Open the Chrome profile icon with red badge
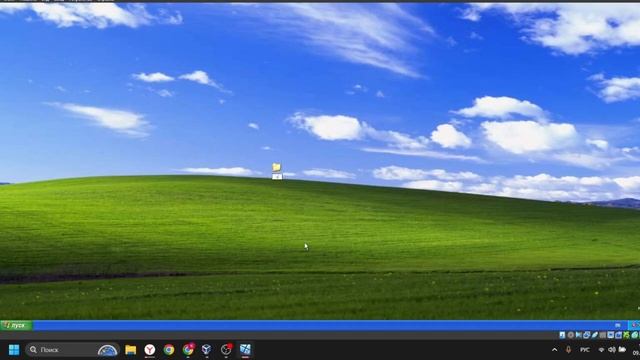 188,349
